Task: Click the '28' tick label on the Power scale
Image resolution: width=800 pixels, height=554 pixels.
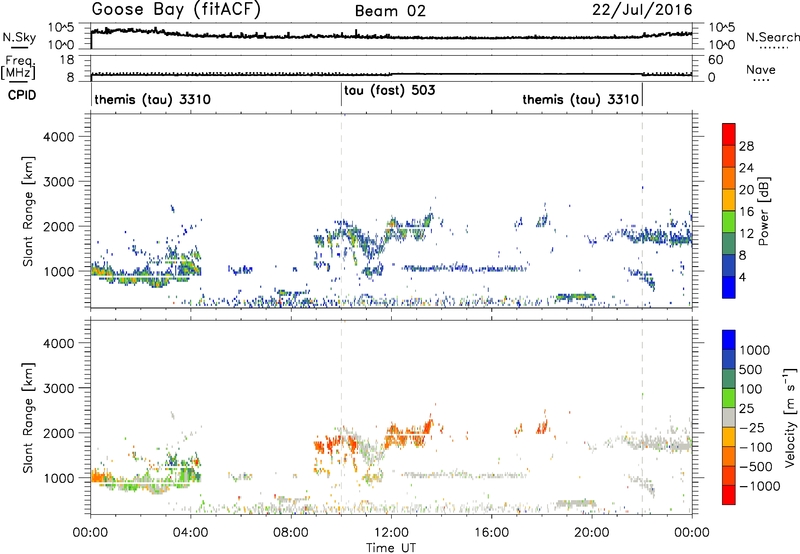Action: coord(746,146)
